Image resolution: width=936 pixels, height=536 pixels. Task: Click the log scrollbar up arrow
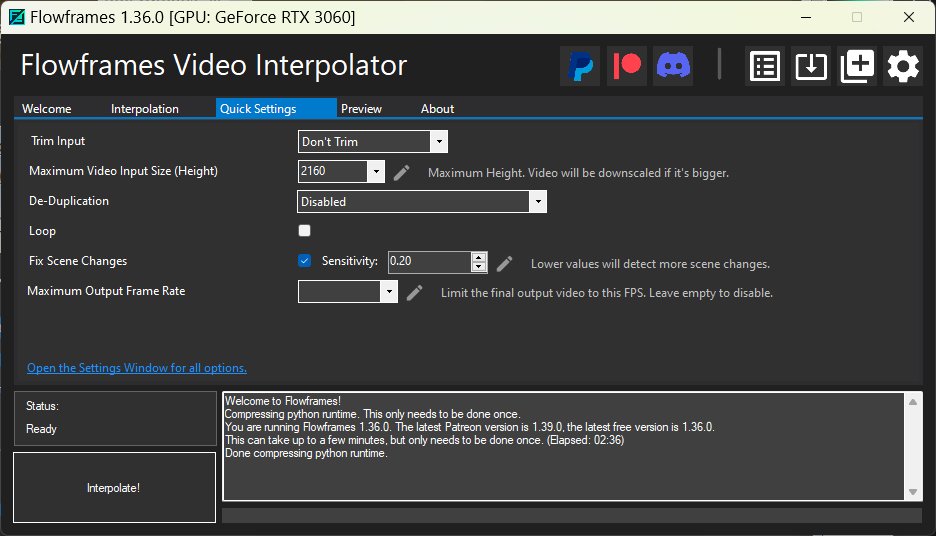(x=913, y=402)
